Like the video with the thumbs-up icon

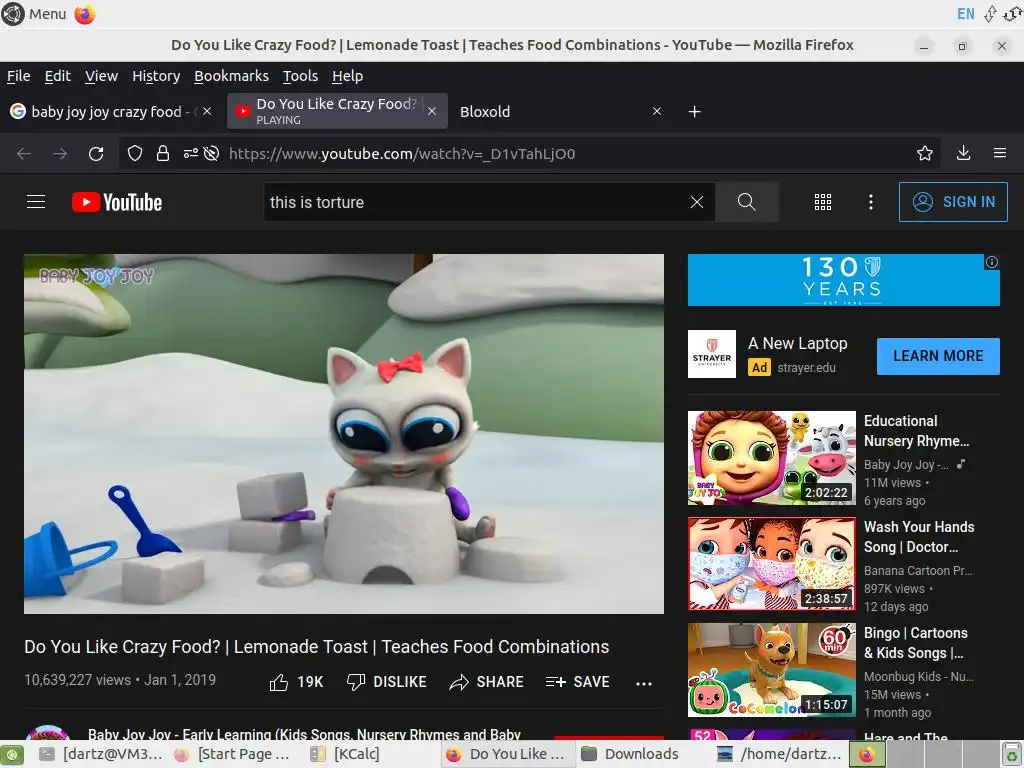tap(279, 682)
